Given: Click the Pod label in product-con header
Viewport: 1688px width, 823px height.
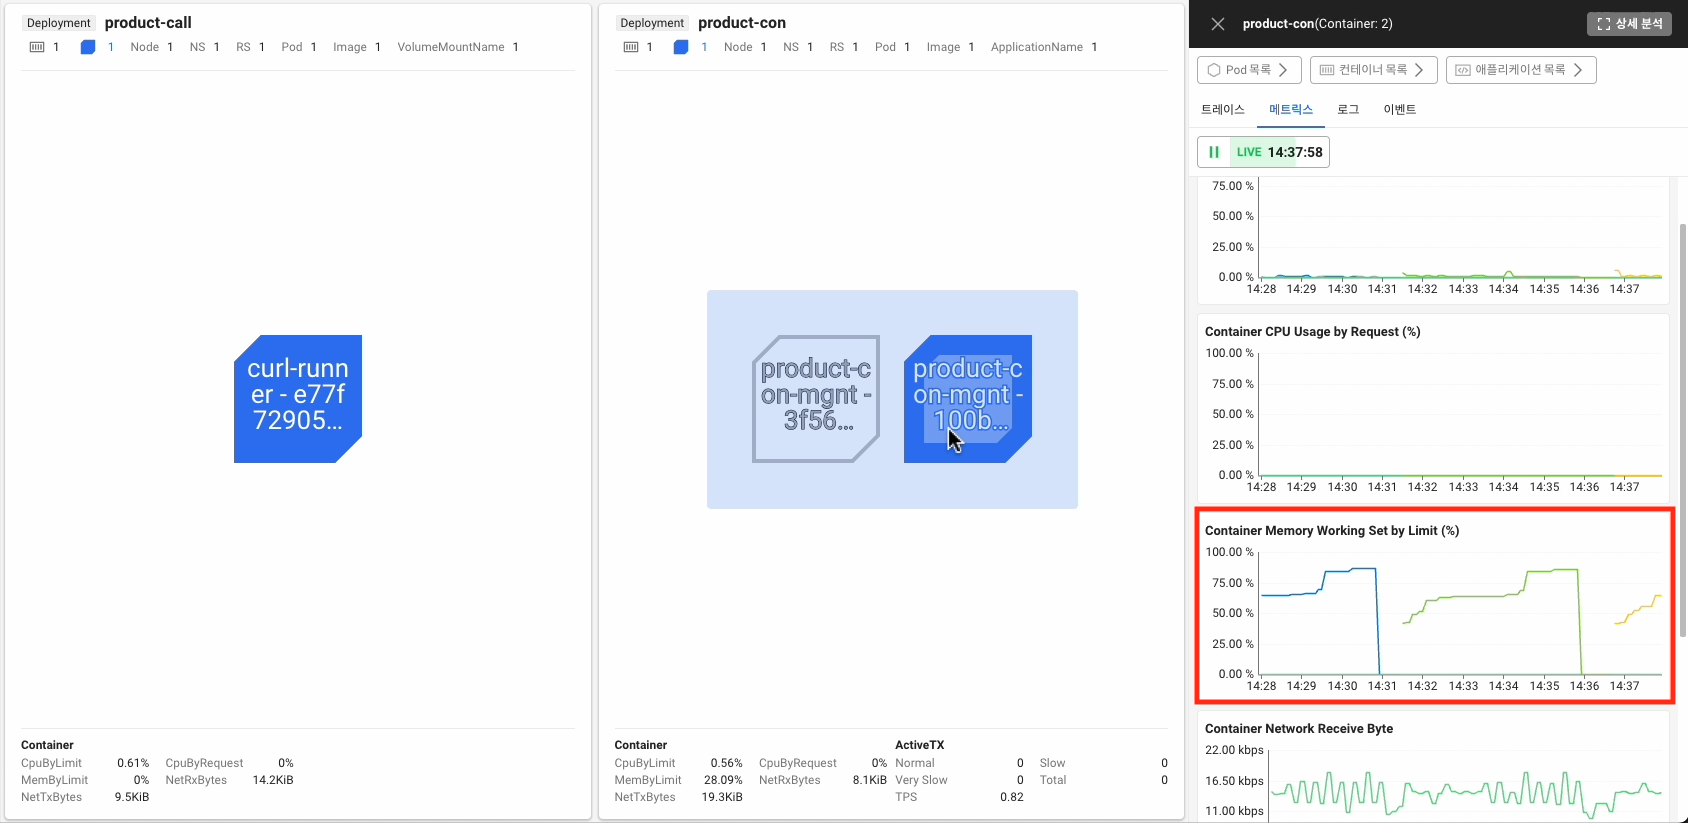Looking at the screenshot, I should [x=885, y=47].
